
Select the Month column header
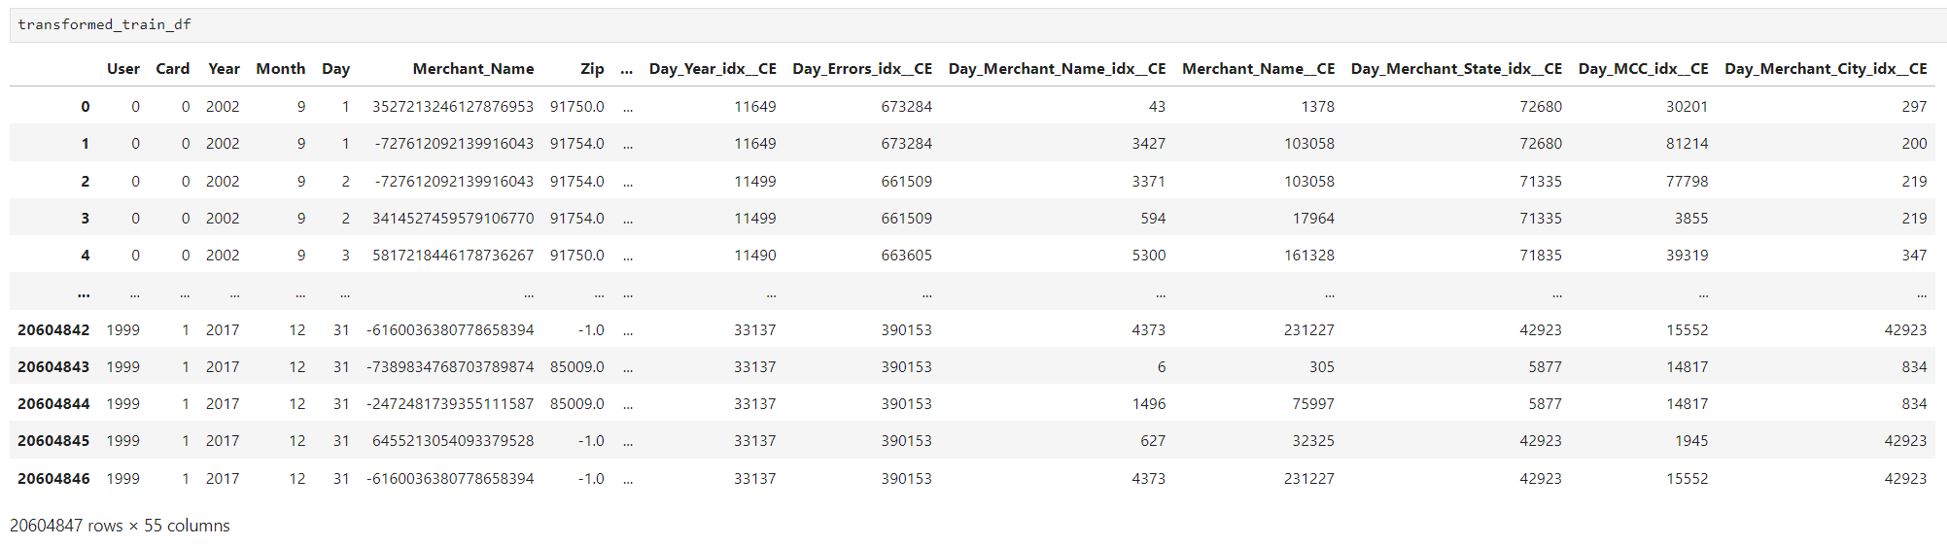pyautogui.click(x=280, y=69)
